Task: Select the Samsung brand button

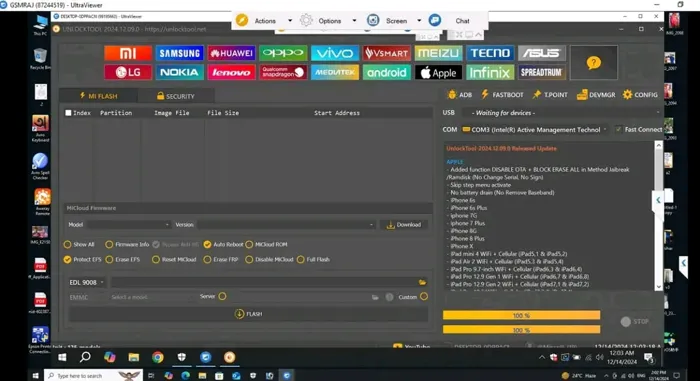Action: click(179, 53)
